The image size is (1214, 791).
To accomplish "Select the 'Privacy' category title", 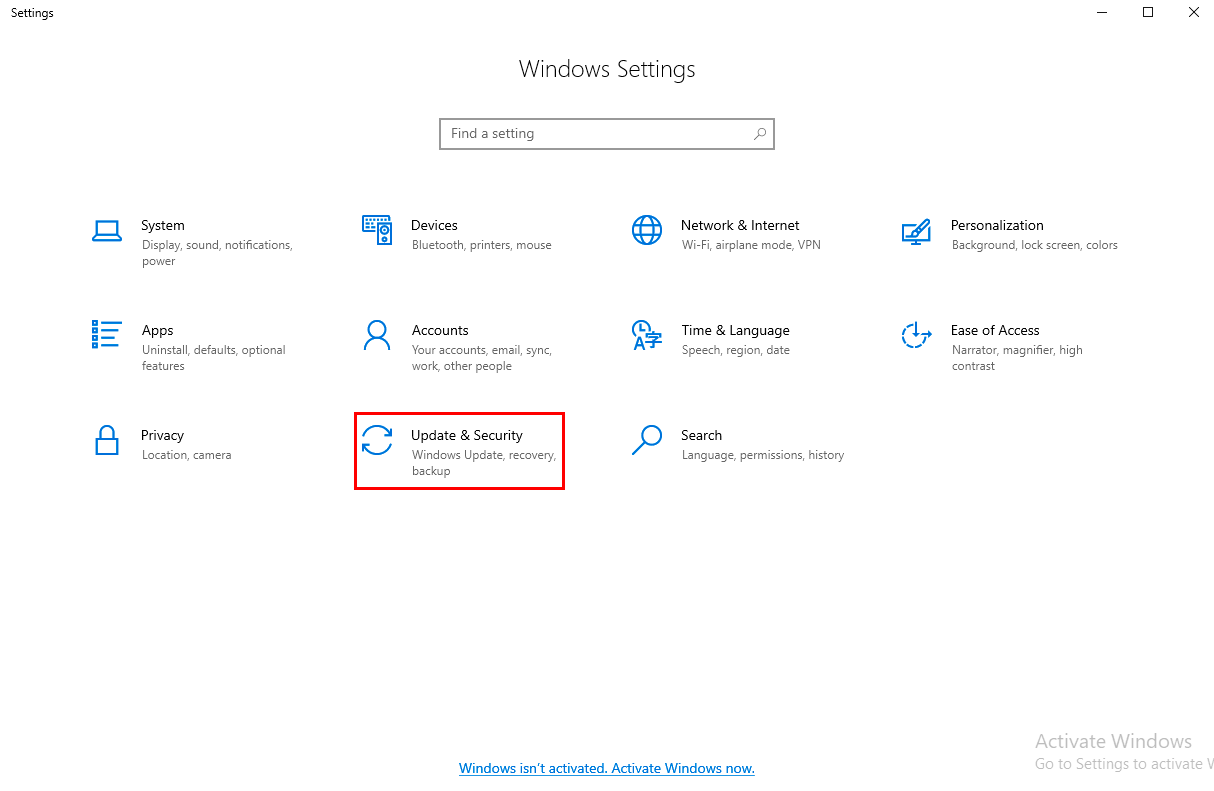I will point(162,435).
